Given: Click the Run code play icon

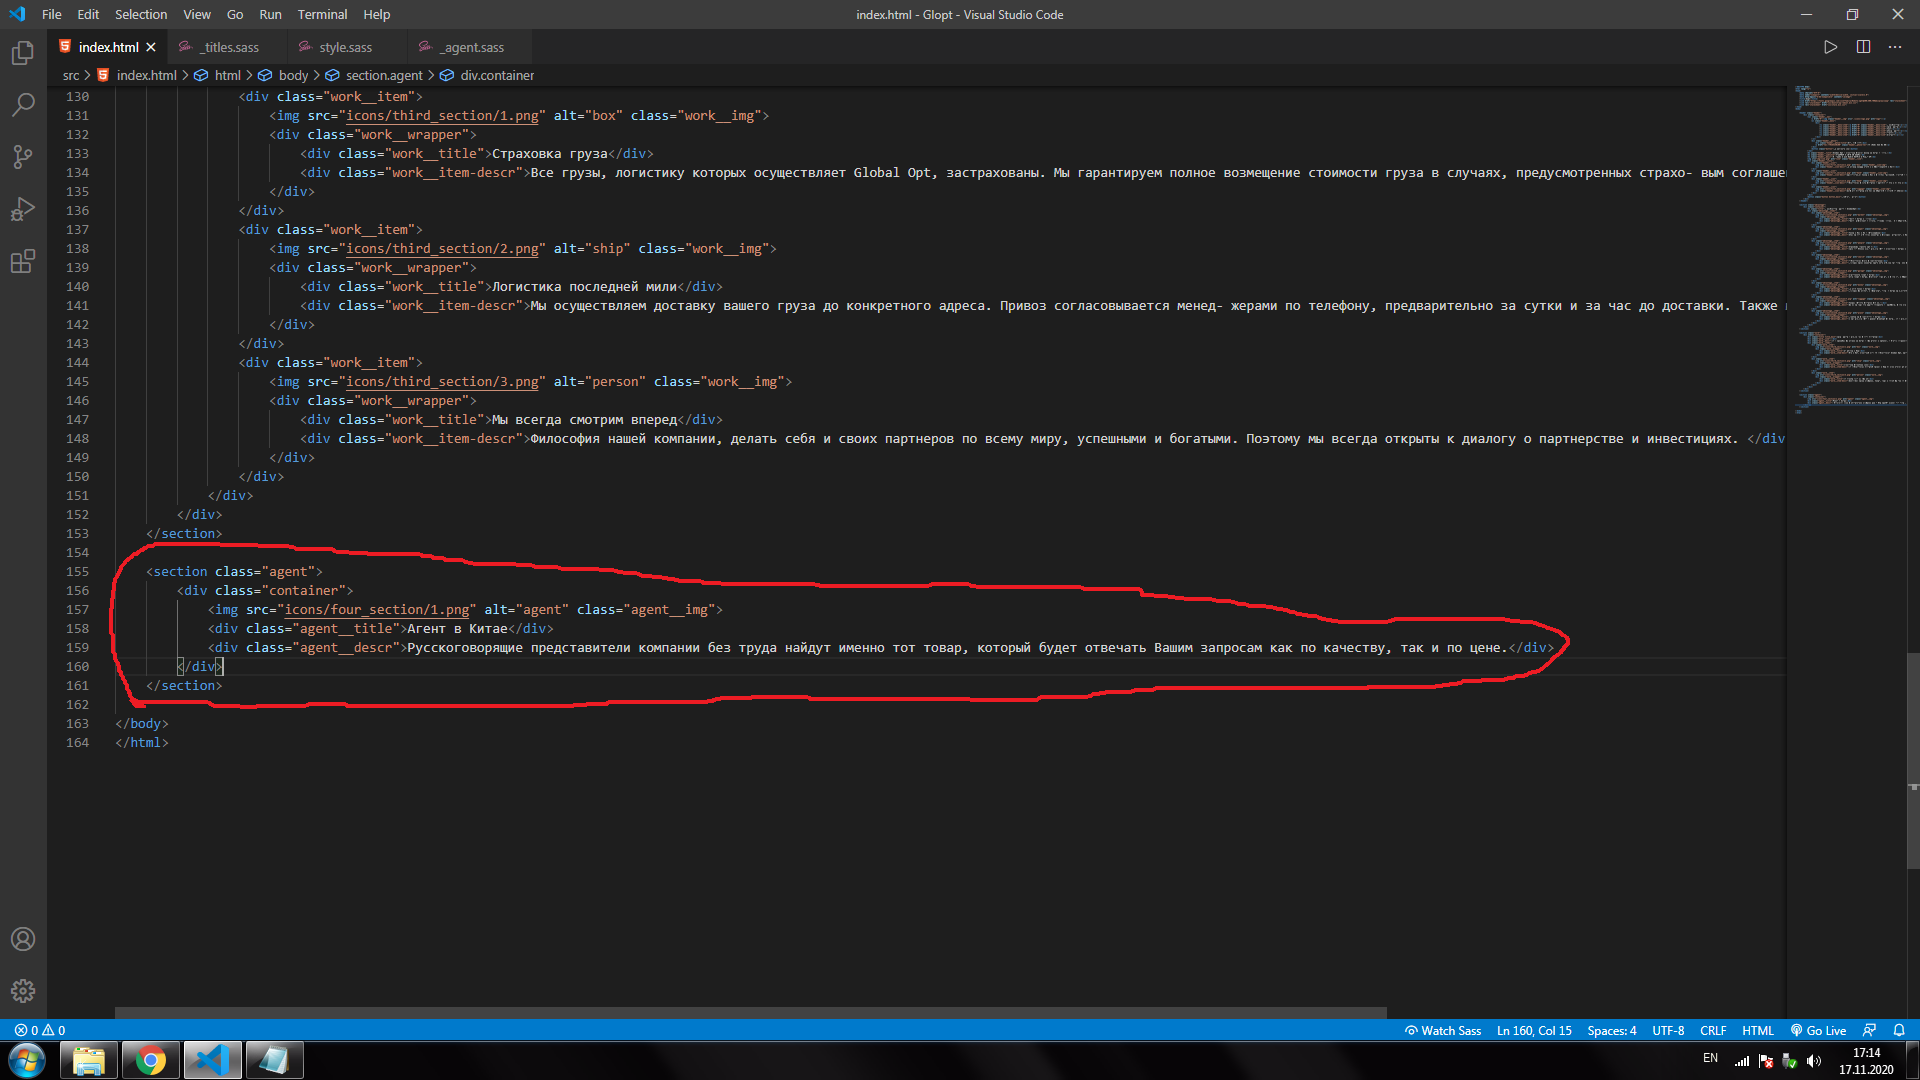Looking at the screenshot, I should click(x=1830, y=47).
